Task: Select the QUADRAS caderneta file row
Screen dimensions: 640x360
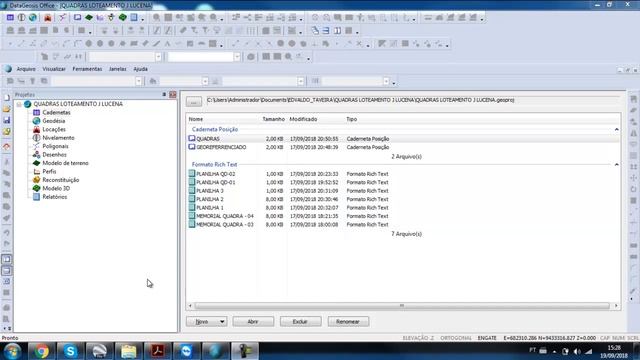Action: pyautogui.click(x=403, y=139)
